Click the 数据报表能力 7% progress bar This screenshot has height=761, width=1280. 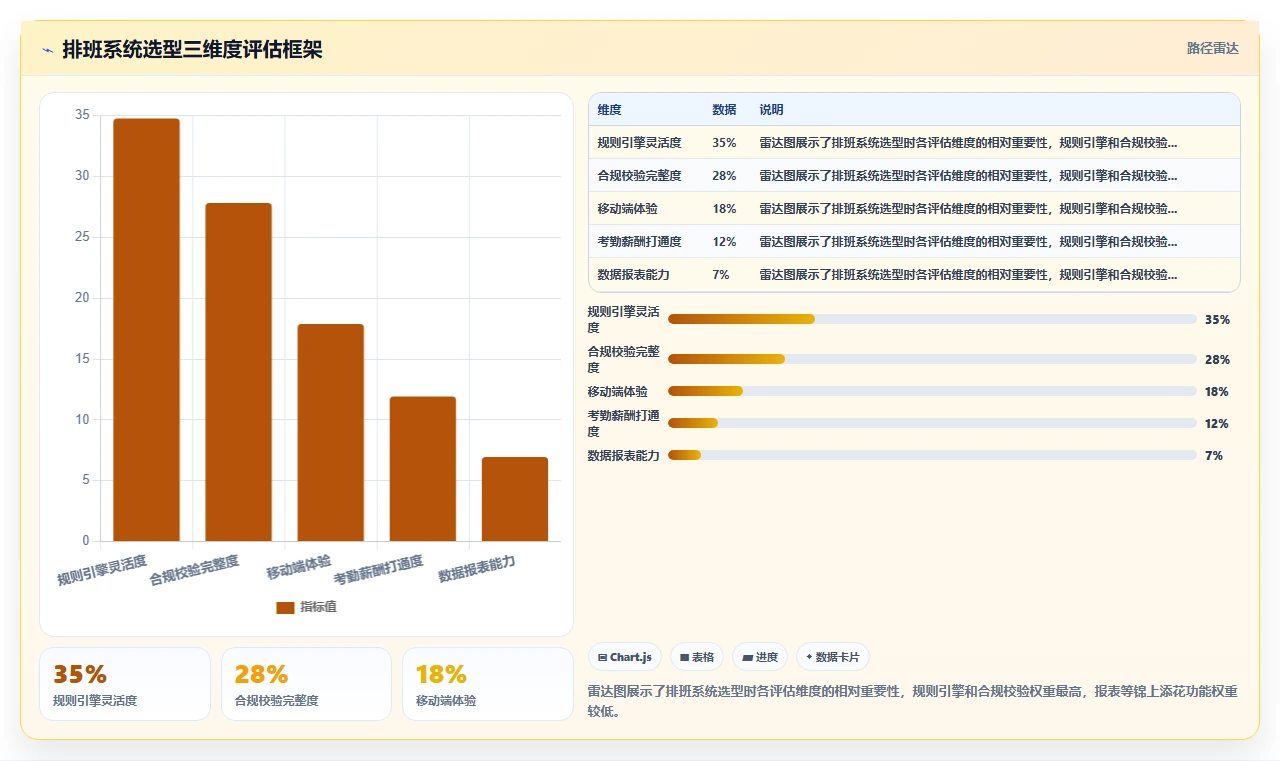click(932, 455)
